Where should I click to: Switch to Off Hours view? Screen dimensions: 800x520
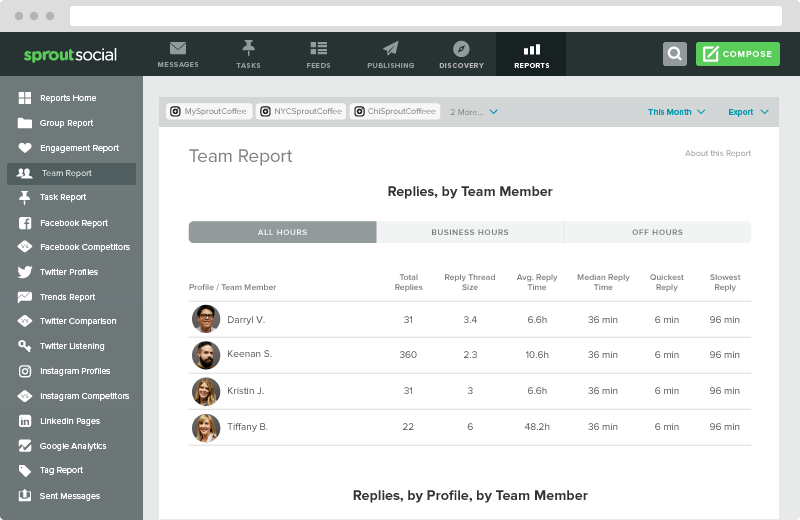(x=657, y=232)
